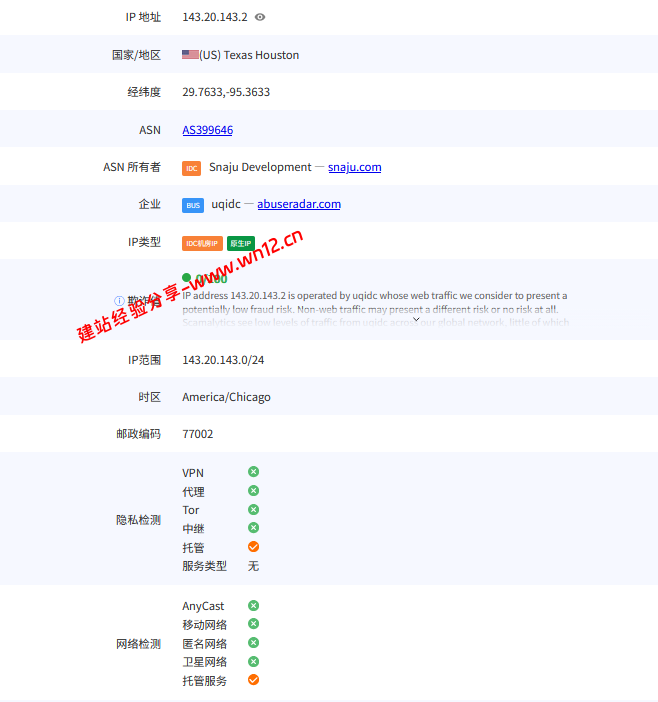Click the VPN status cross icon
Viewport: 658px width, 702px height.
(253, 472)
